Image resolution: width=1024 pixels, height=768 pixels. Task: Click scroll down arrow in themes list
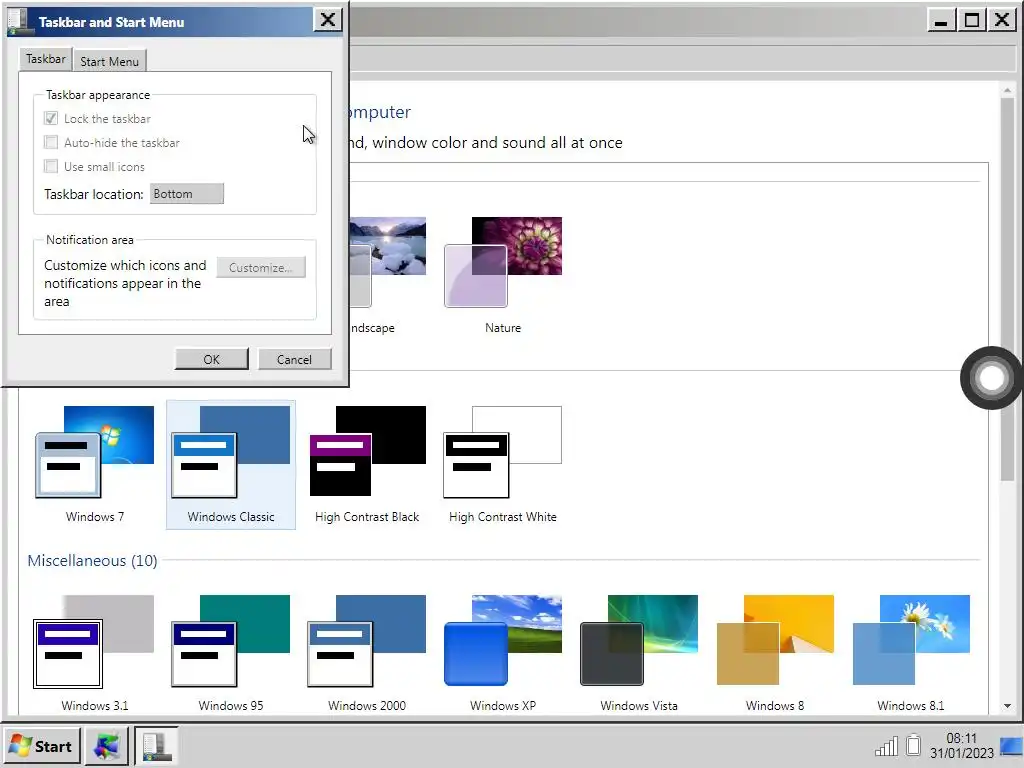click(1007, 706)
